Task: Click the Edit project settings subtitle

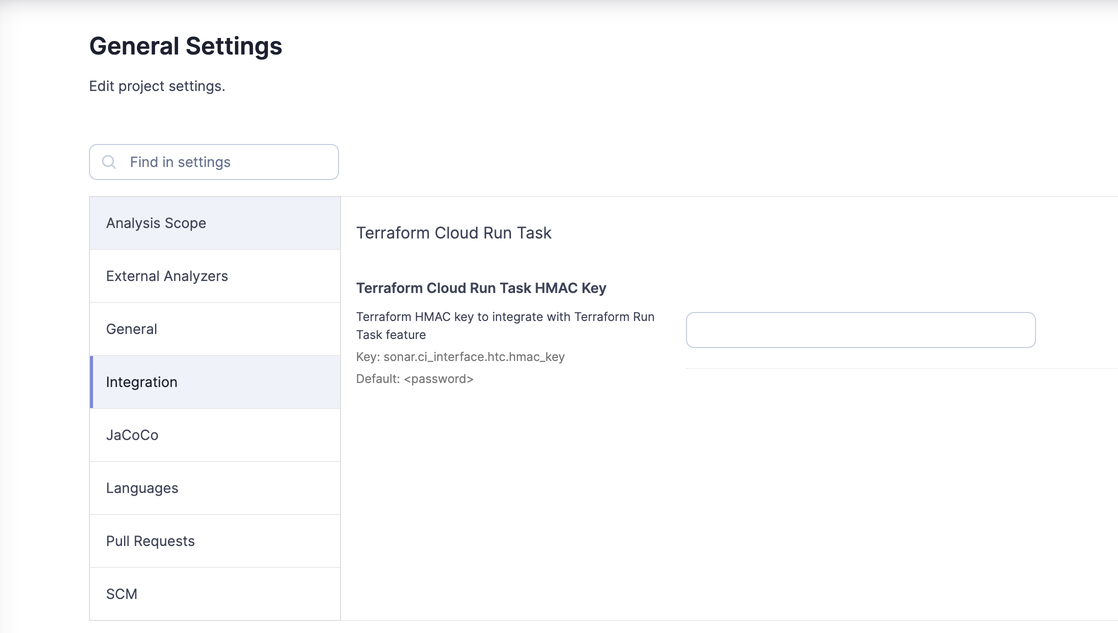Action: (156, 86)
